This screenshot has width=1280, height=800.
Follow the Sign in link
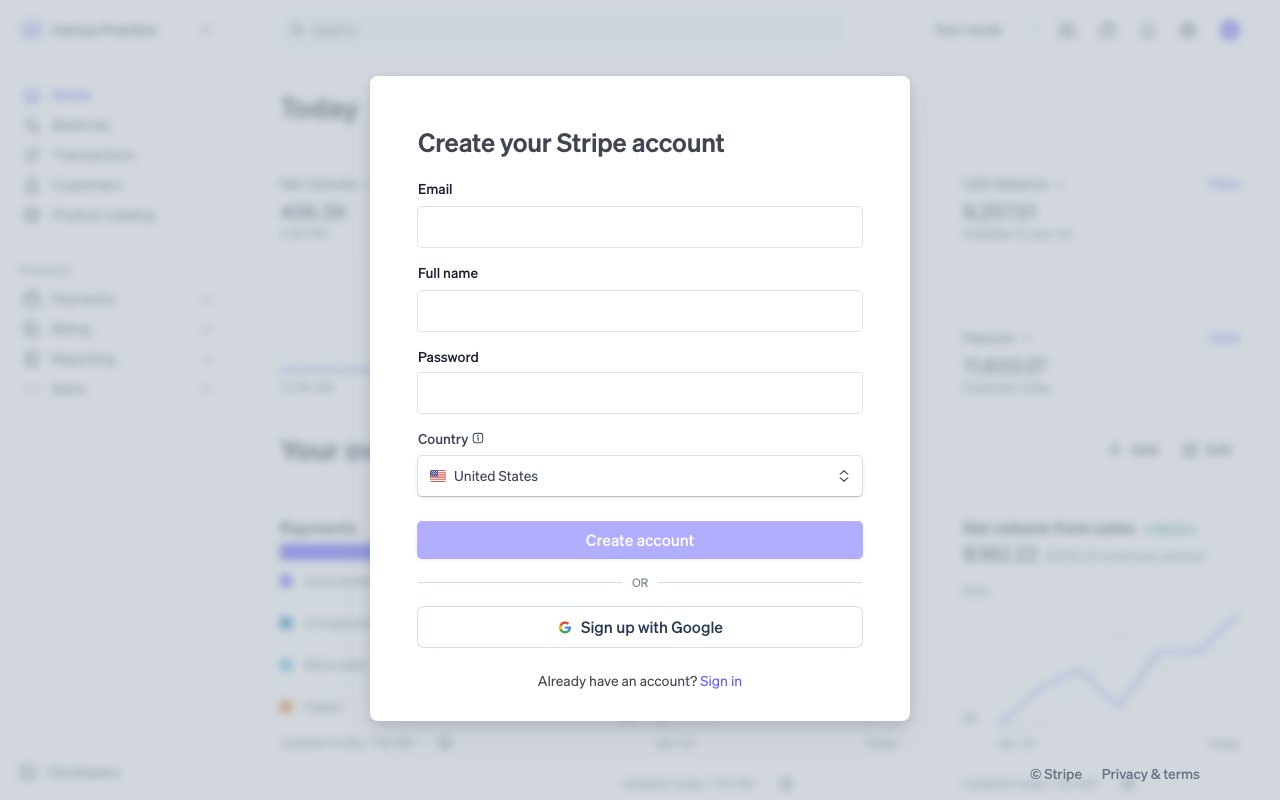pyautogui.click(x=721, y=681)
